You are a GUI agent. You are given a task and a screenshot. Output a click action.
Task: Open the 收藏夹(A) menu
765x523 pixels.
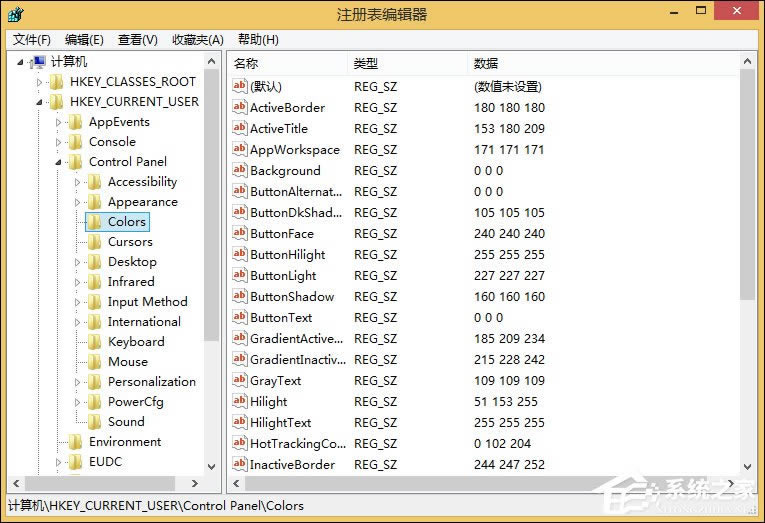click(198, 40)
